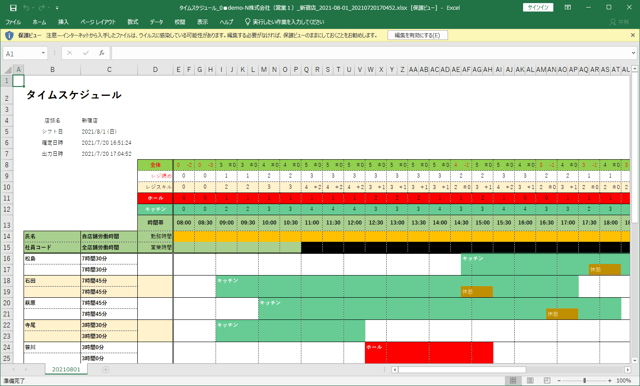Open the ヘルプ ribbon tab

click(226, 22)
